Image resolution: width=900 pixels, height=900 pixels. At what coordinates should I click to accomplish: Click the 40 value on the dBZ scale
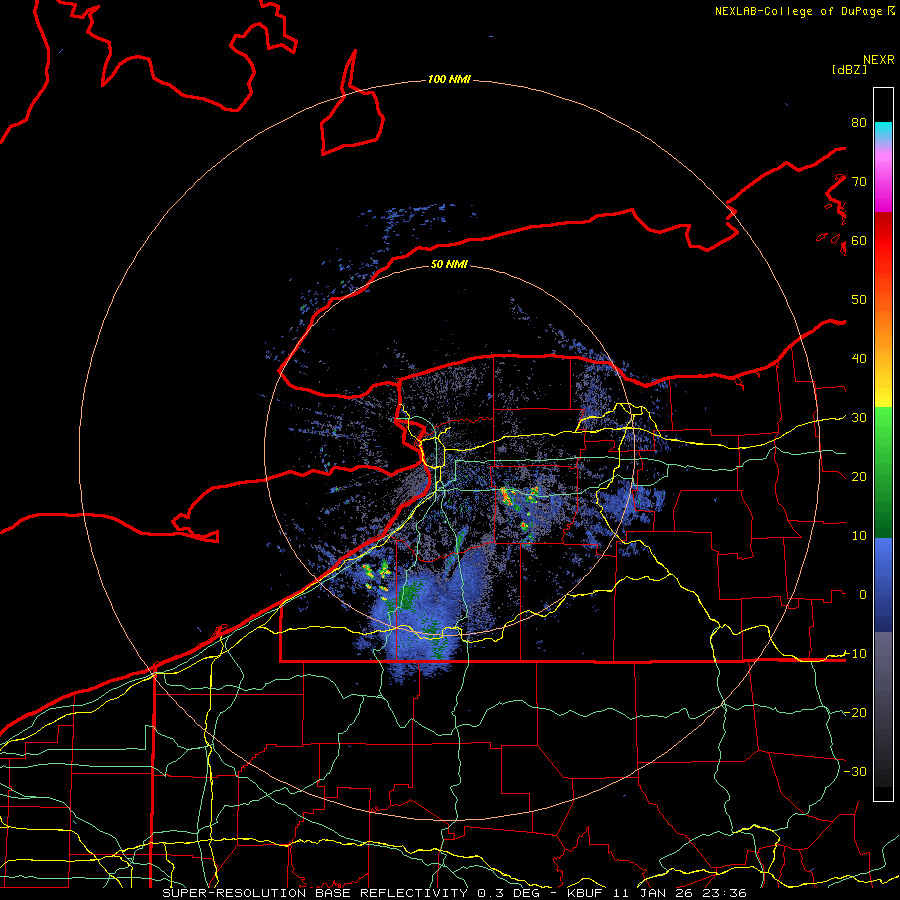click(x=859, y=359)
